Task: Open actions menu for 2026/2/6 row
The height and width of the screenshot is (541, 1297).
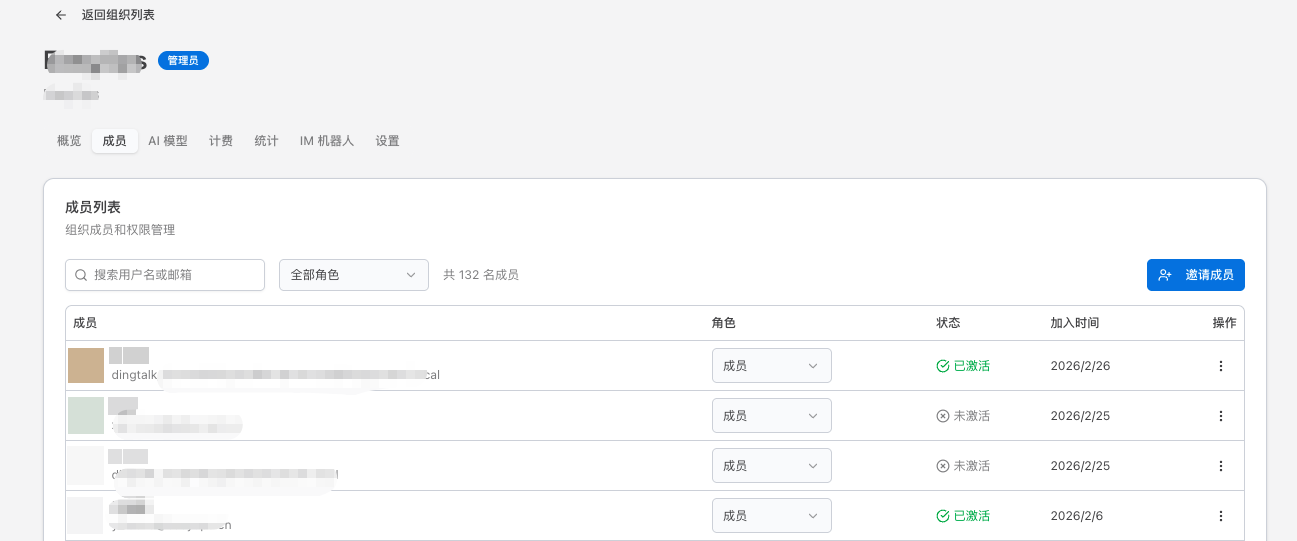Action: (x=1221, y=516)
